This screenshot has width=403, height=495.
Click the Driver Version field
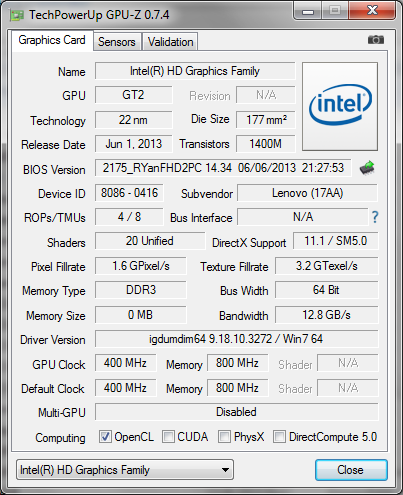[x=237, y=339]
